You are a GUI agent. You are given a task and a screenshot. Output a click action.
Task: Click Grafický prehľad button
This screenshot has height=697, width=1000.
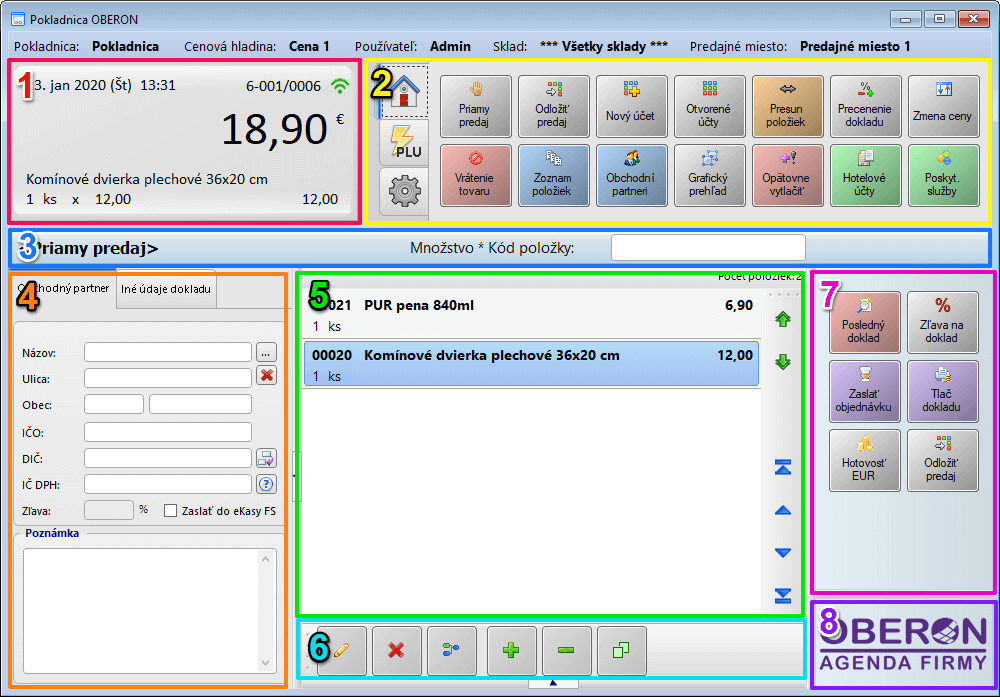click(x=709, y=176)
